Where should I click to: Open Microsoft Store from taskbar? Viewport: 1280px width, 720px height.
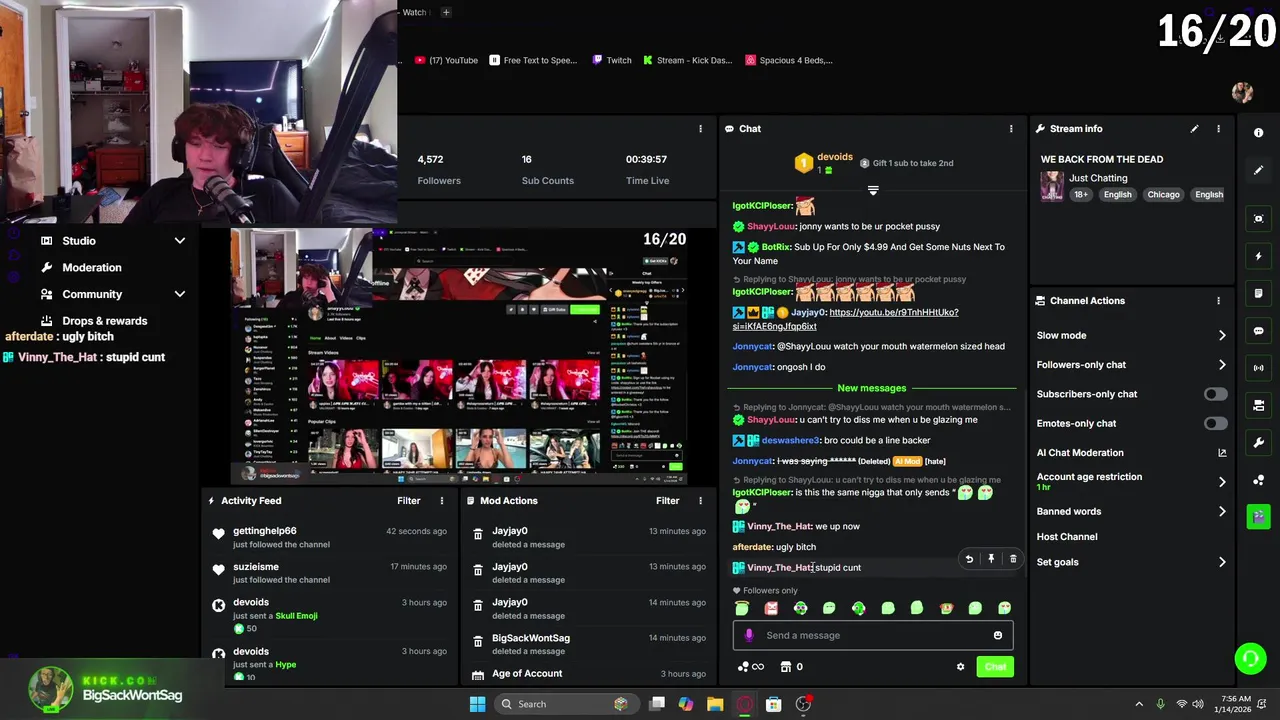tap(773, 704)
